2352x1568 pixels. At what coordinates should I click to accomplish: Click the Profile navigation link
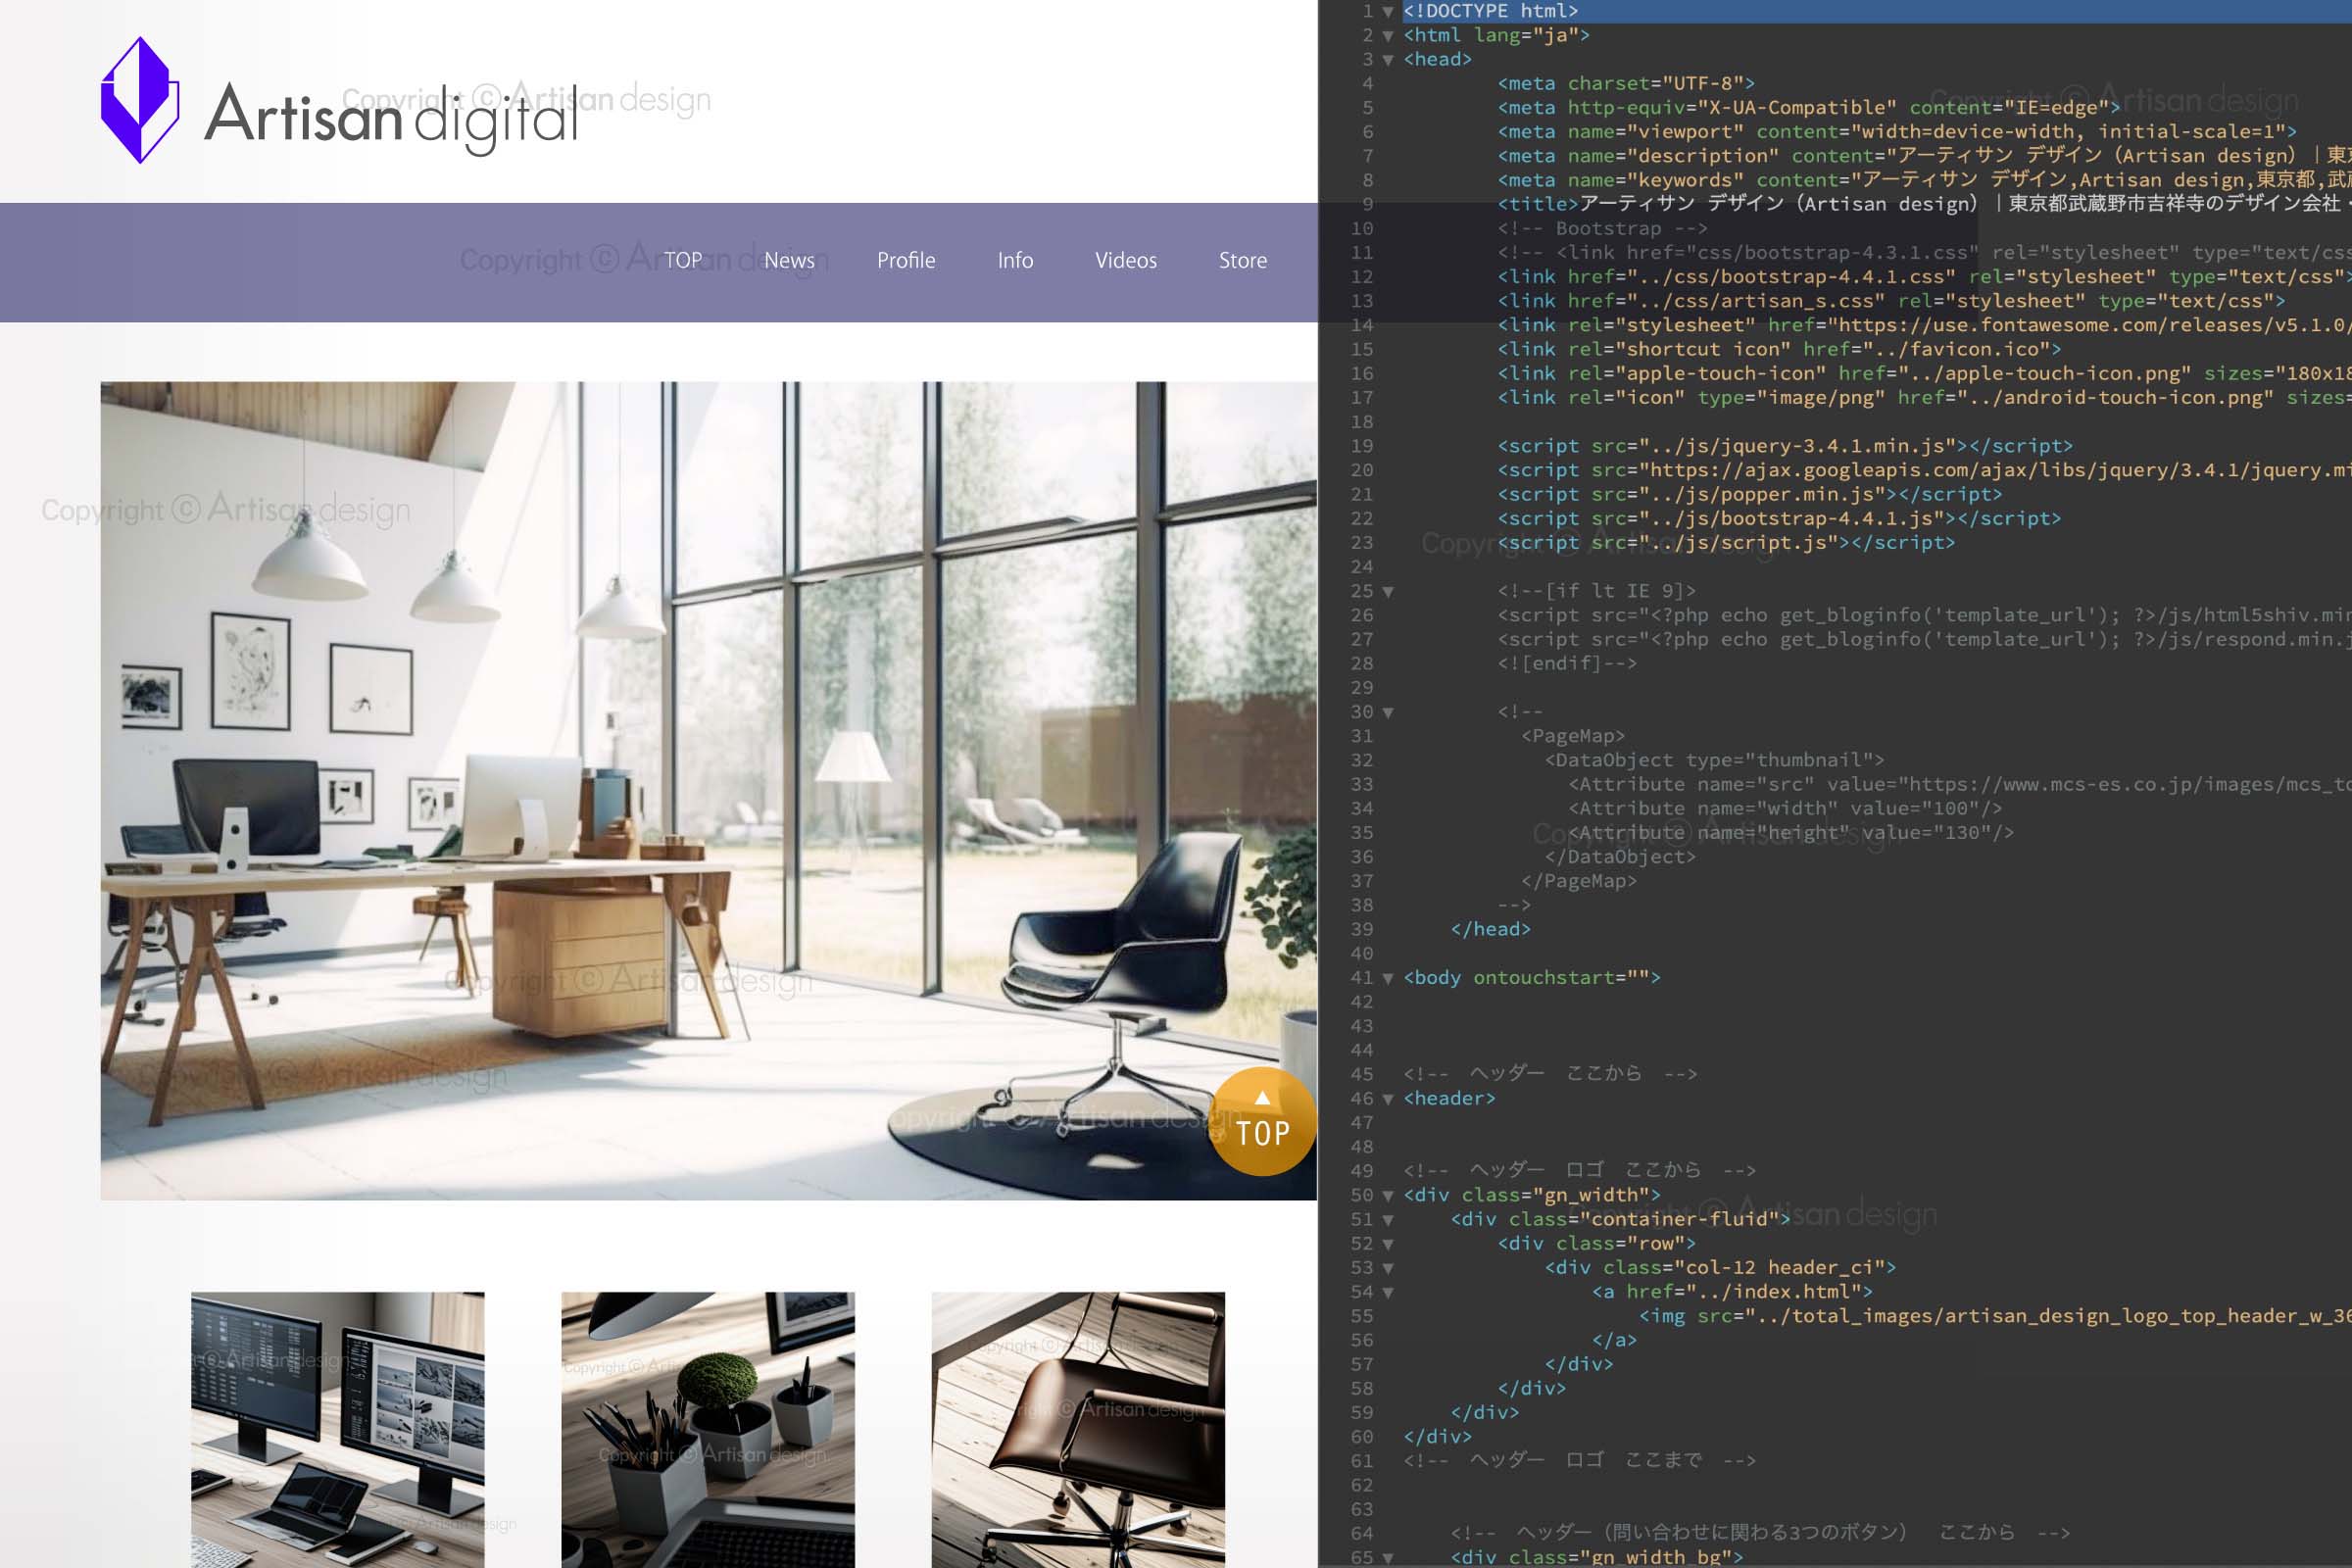903,259
